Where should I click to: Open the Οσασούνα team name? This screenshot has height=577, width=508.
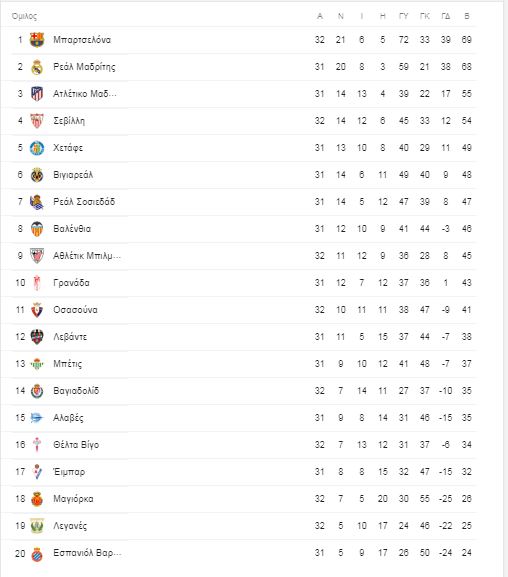[75, 310]
